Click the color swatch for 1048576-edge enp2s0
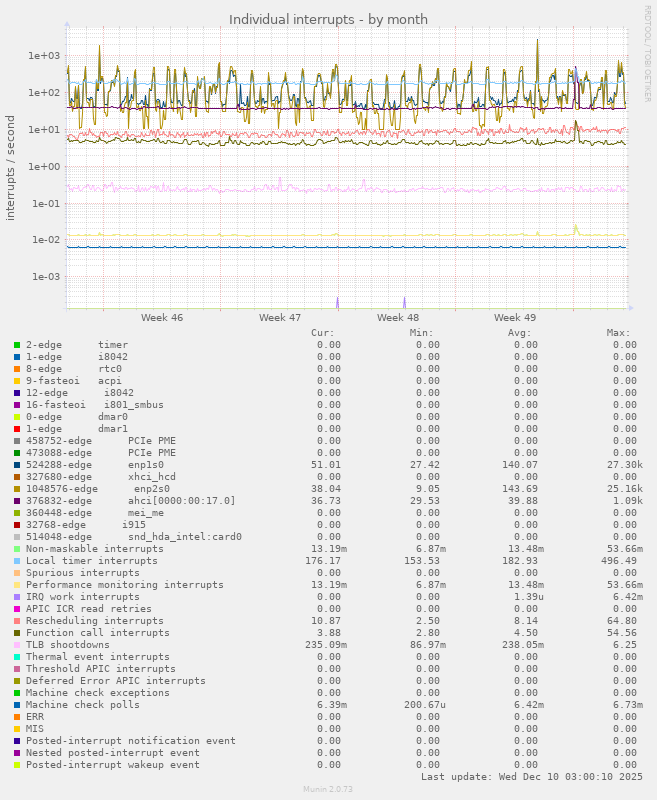Viewport: 657px width, 800px height. [17, 489]
